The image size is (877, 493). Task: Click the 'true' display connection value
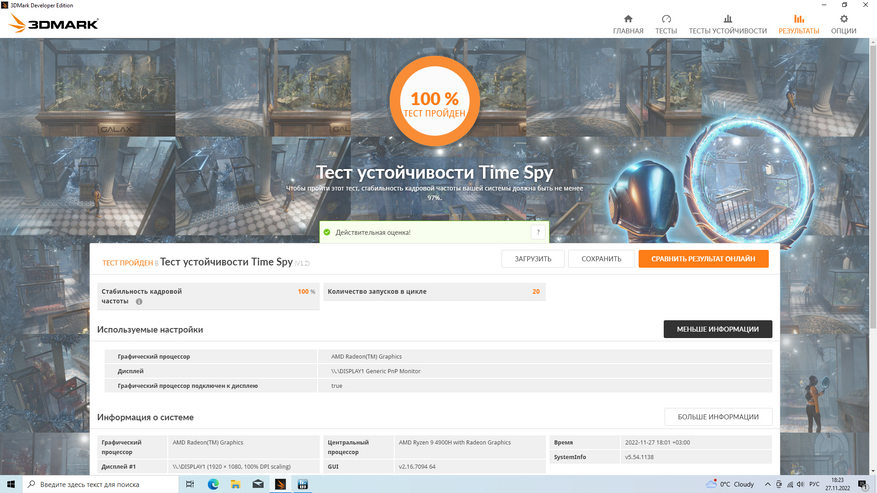[x=336, y=386]
